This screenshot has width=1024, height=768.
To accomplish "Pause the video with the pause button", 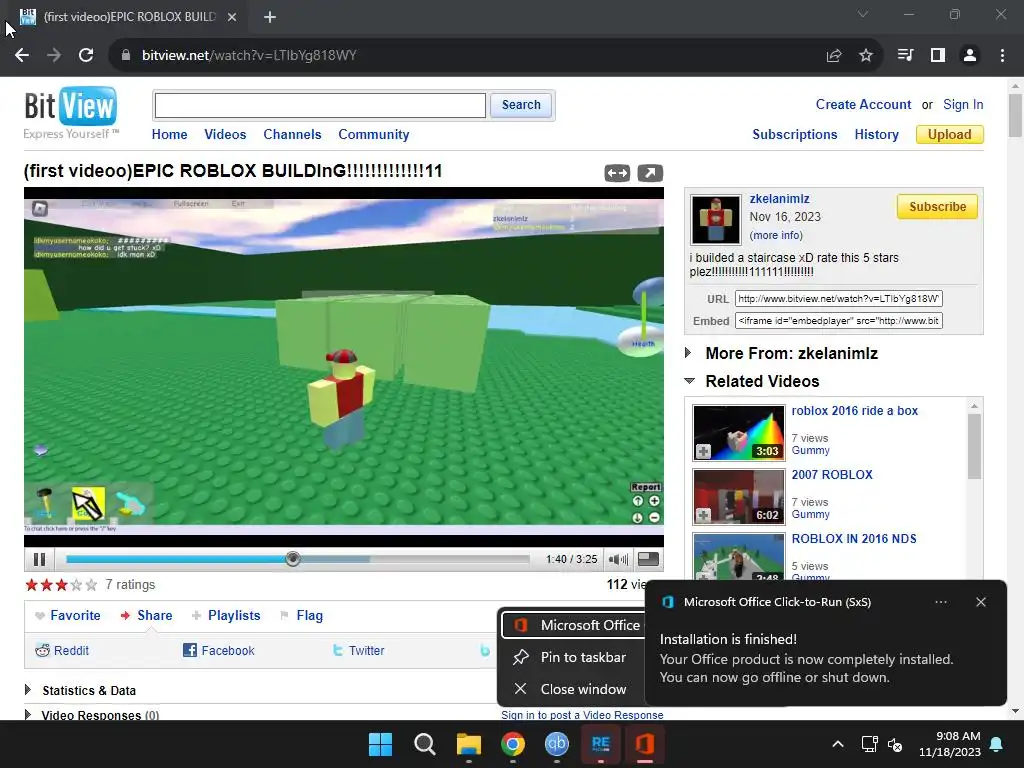I will tap(39, 559).
